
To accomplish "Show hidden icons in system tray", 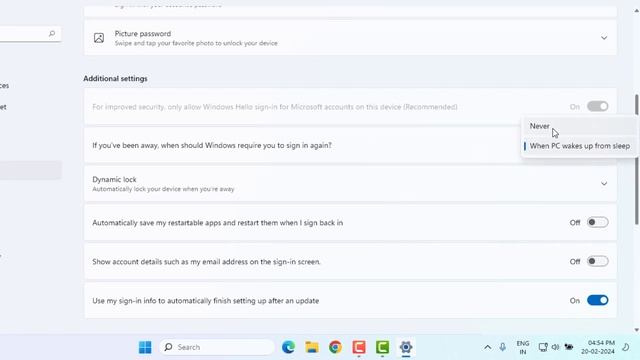I will tap(487, 347).
